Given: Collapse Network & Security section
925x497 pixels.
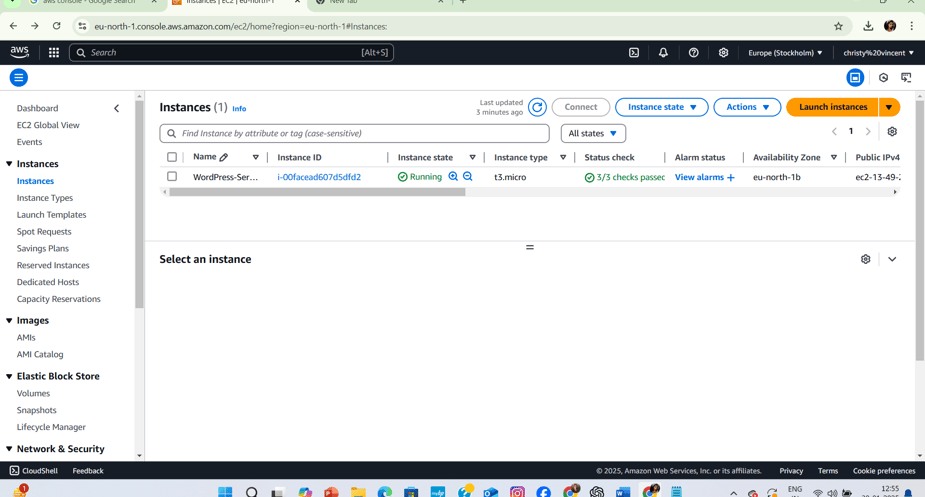Looking at the screenshot, I should (9, 449).
